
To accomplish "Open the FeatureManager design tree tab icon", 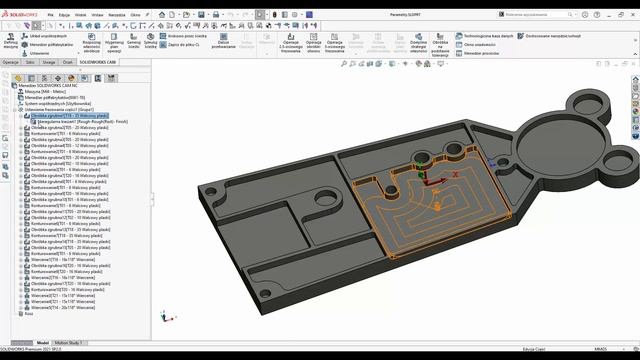I will point(18,78).
